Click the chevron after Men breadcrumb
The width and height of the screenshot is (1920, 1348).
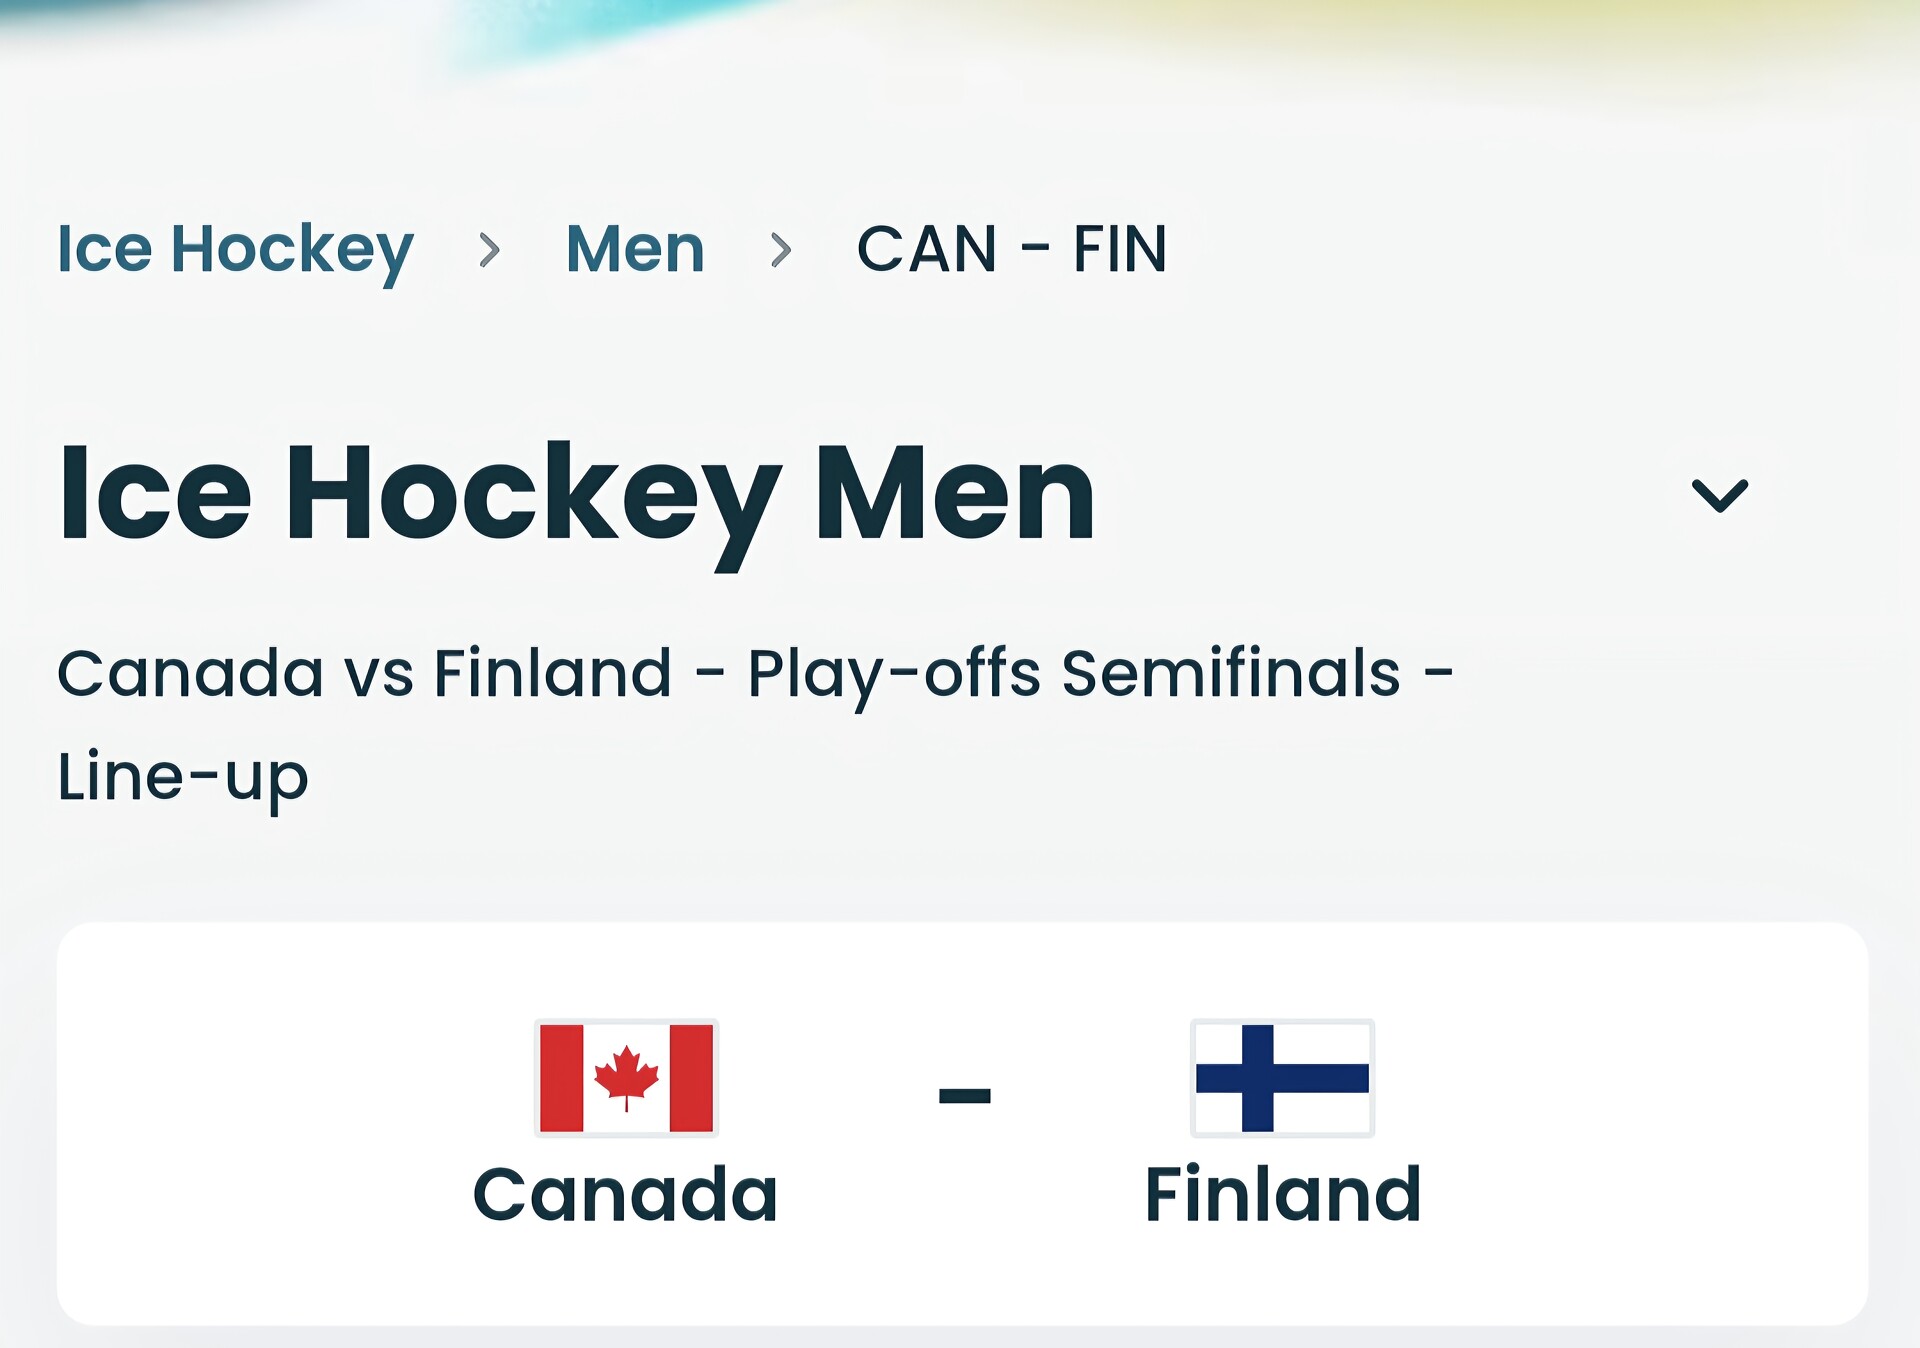[x=781, y=250]
